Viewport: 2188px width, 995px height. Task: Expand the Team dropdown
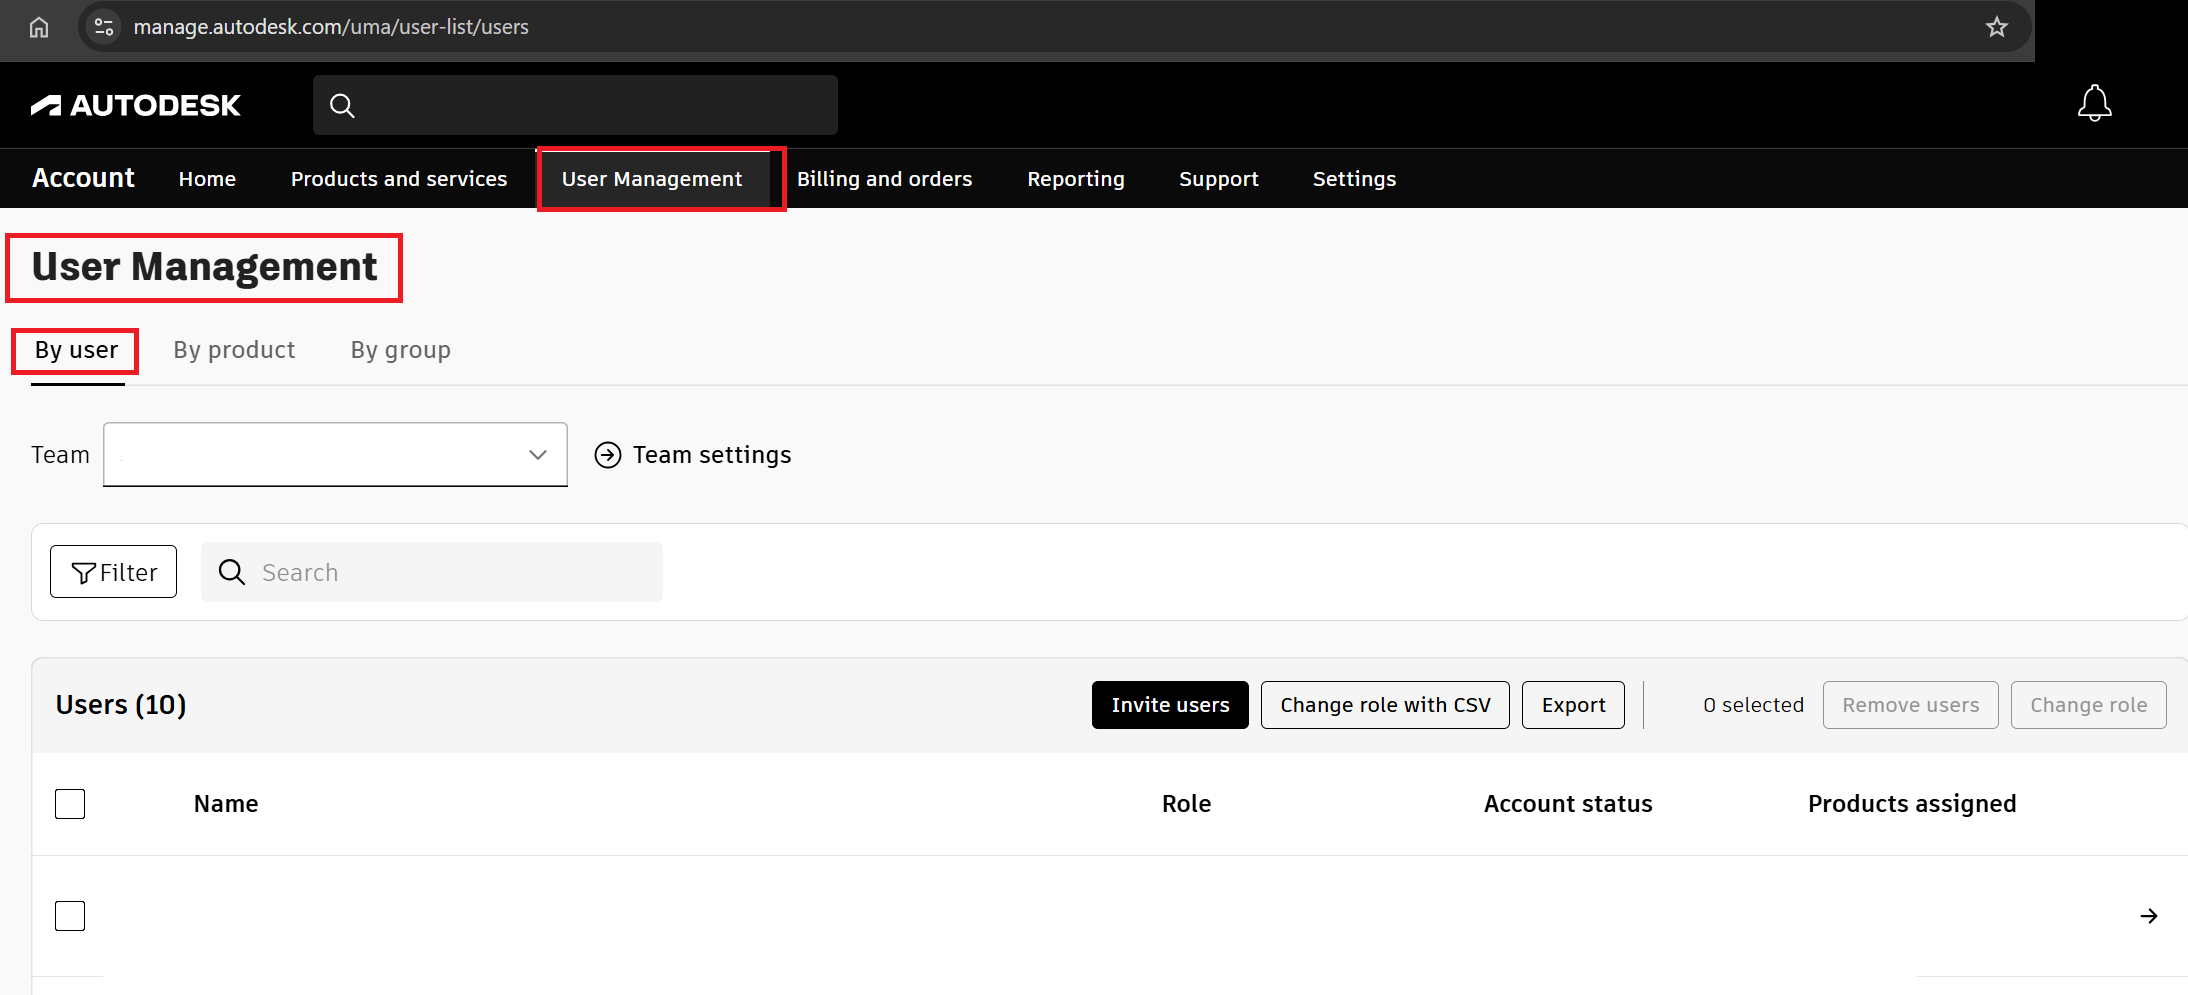pyautogui.click(x=335, y=455)
